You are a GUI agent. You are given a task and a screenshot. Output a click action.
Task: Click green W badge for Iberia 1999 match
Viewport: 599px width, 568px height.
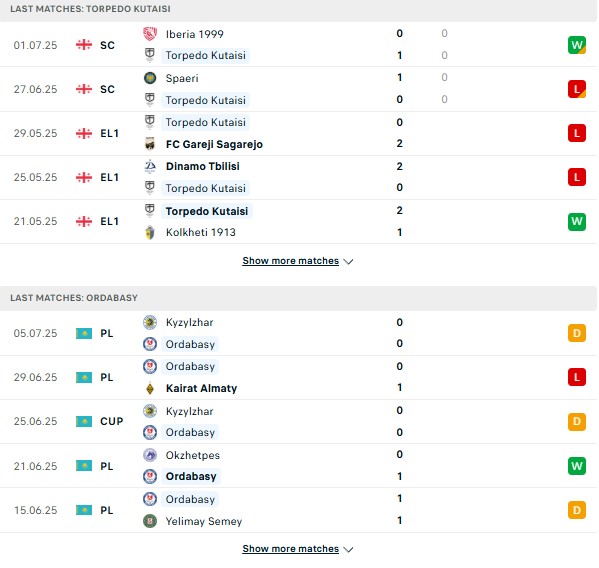[x=577, y=45]
